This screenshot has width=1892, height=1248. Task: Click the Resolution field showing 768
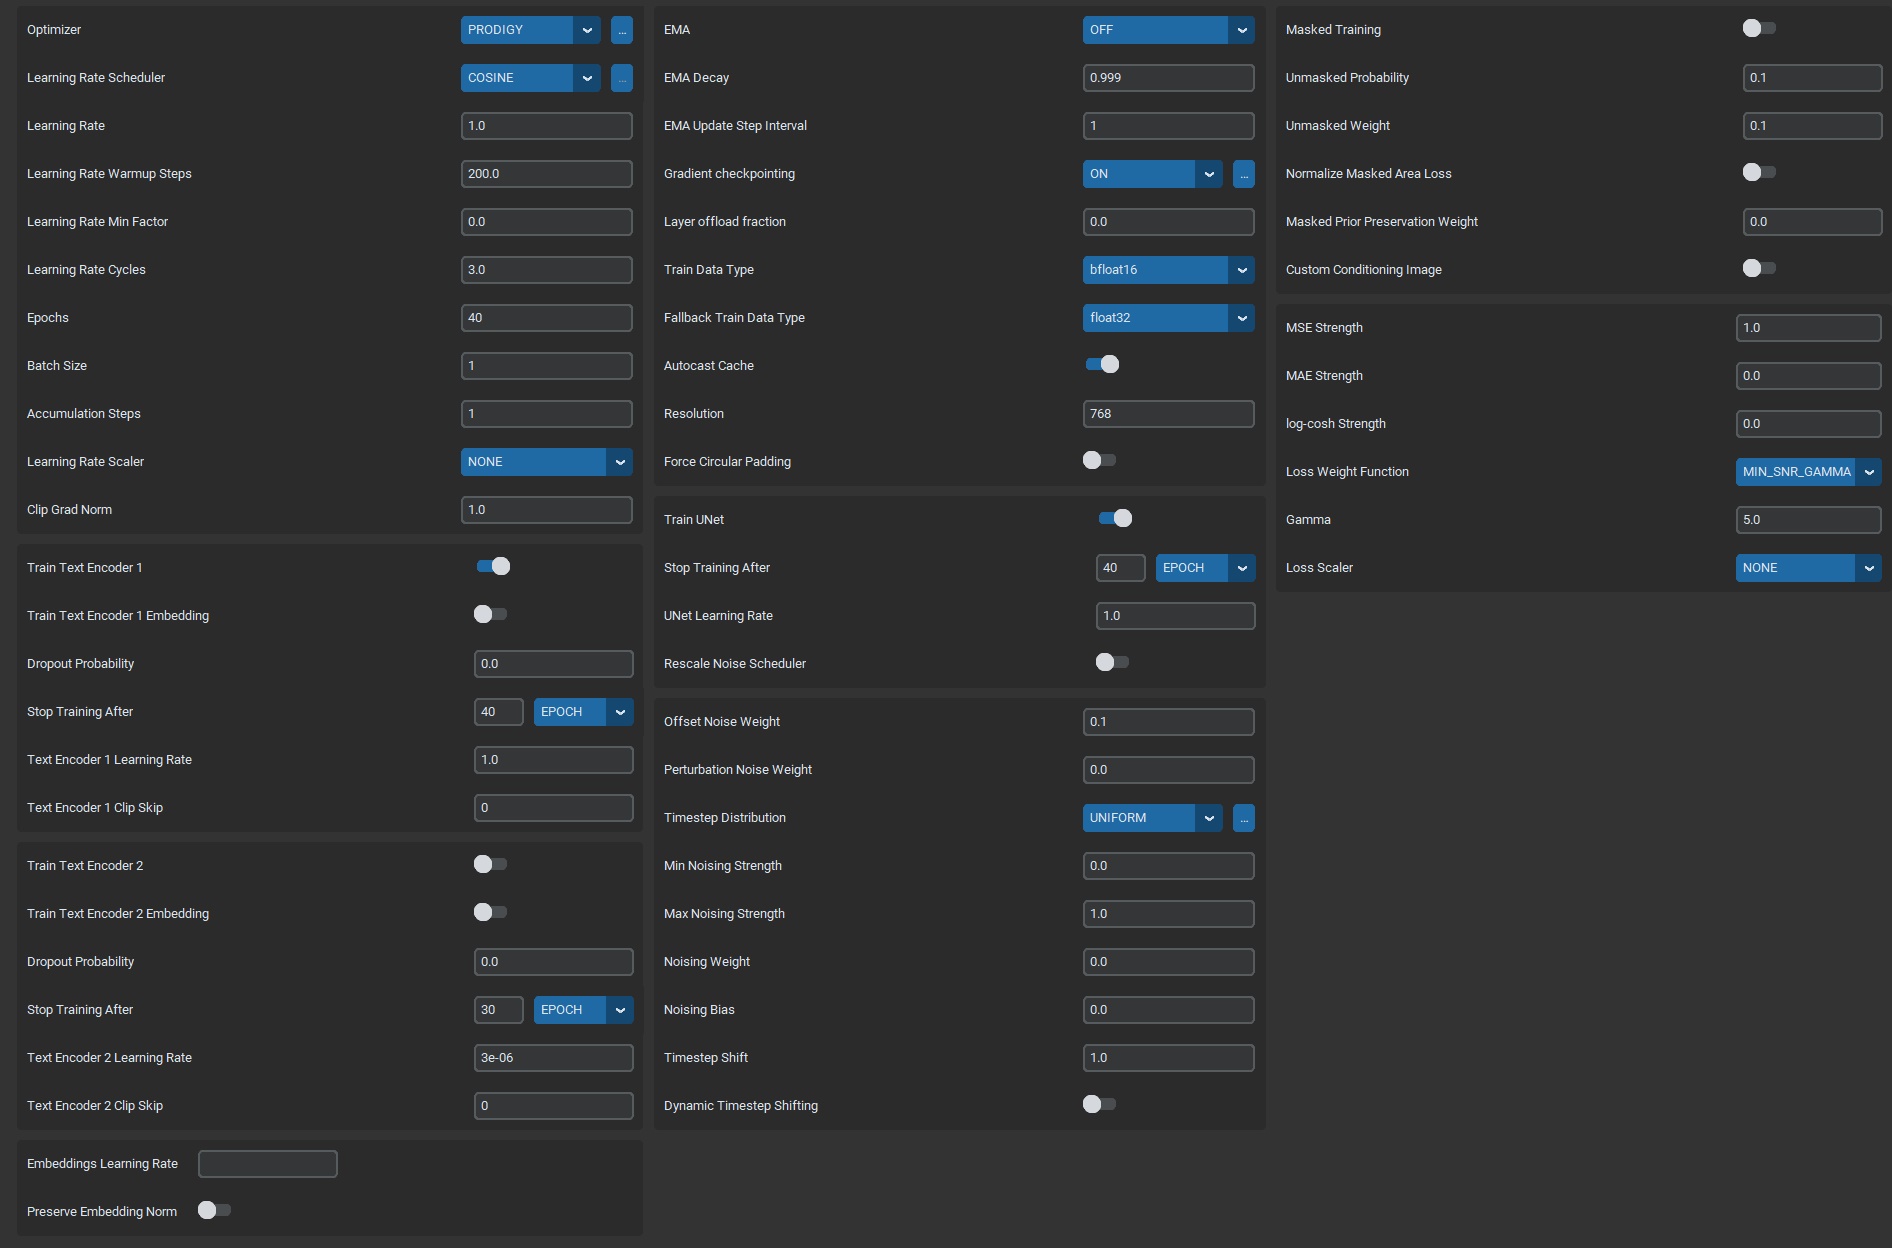pos(1169,414)
